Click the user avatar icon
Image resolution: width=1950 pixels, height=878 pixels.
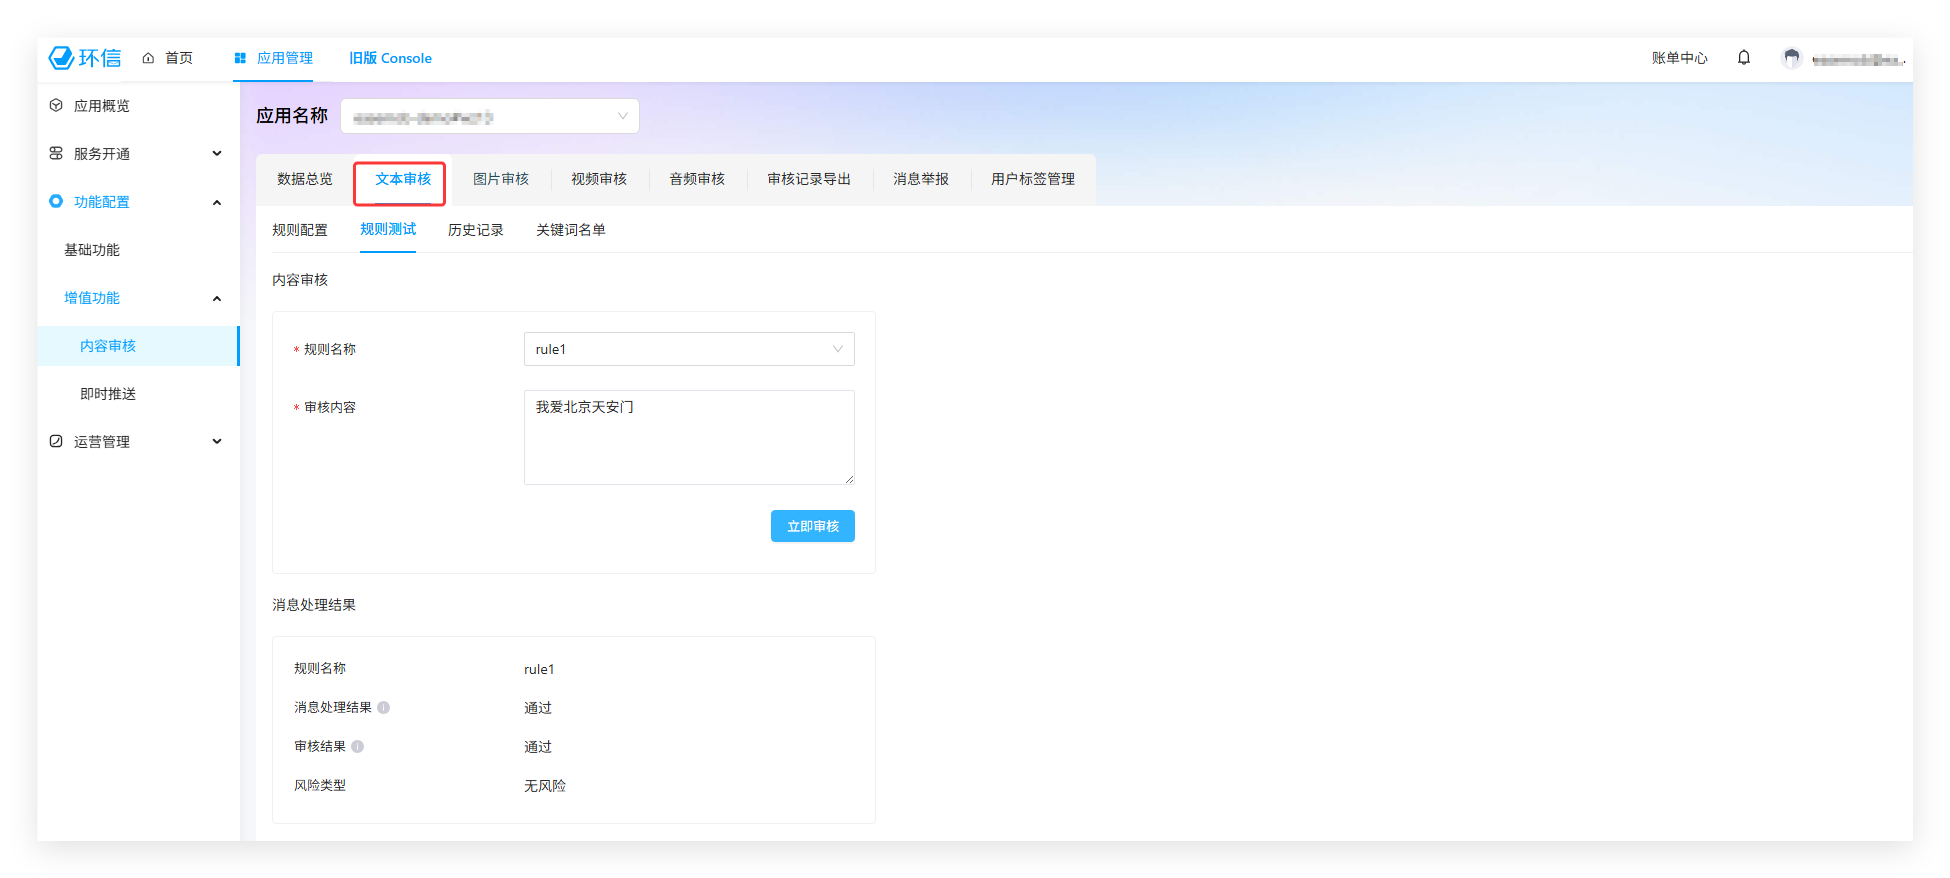click(1791, 58)
